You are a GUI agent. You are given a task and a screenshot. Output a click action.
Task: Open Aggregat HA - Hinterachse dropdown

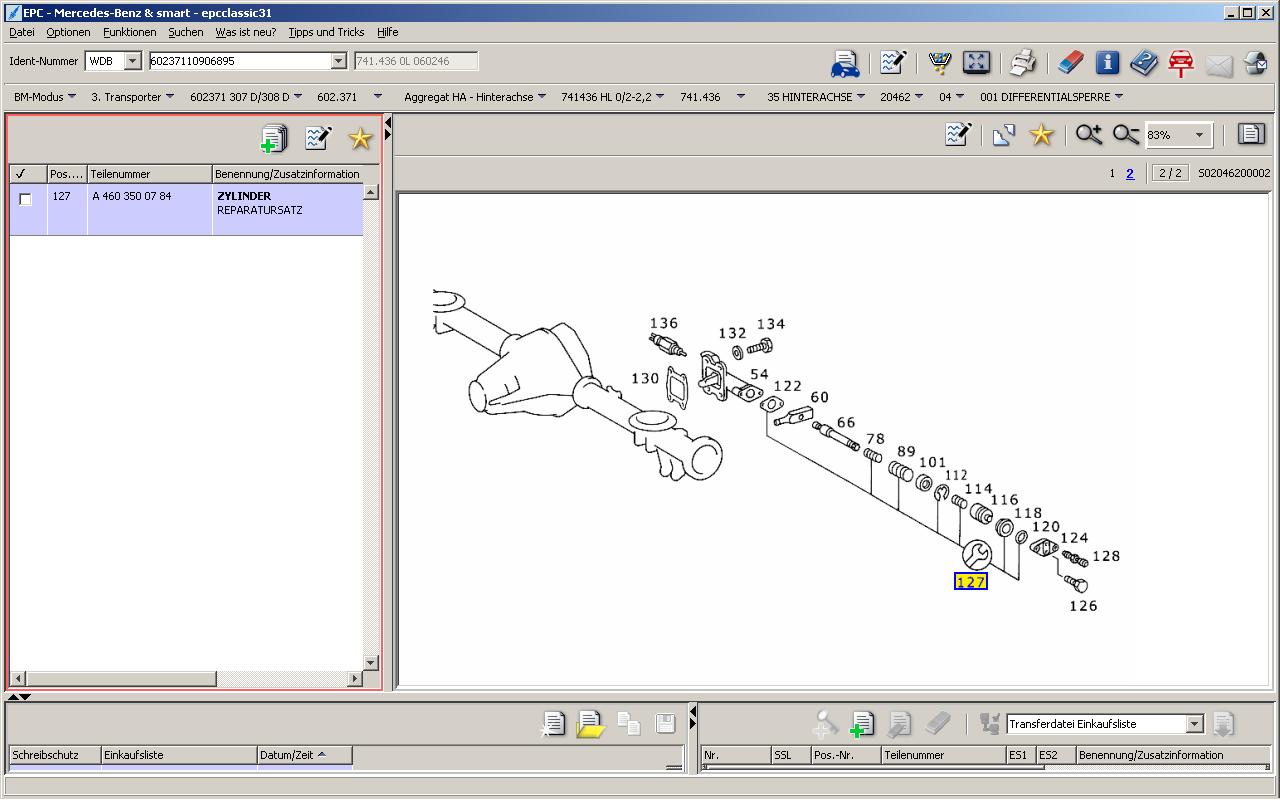click(475, 97)
